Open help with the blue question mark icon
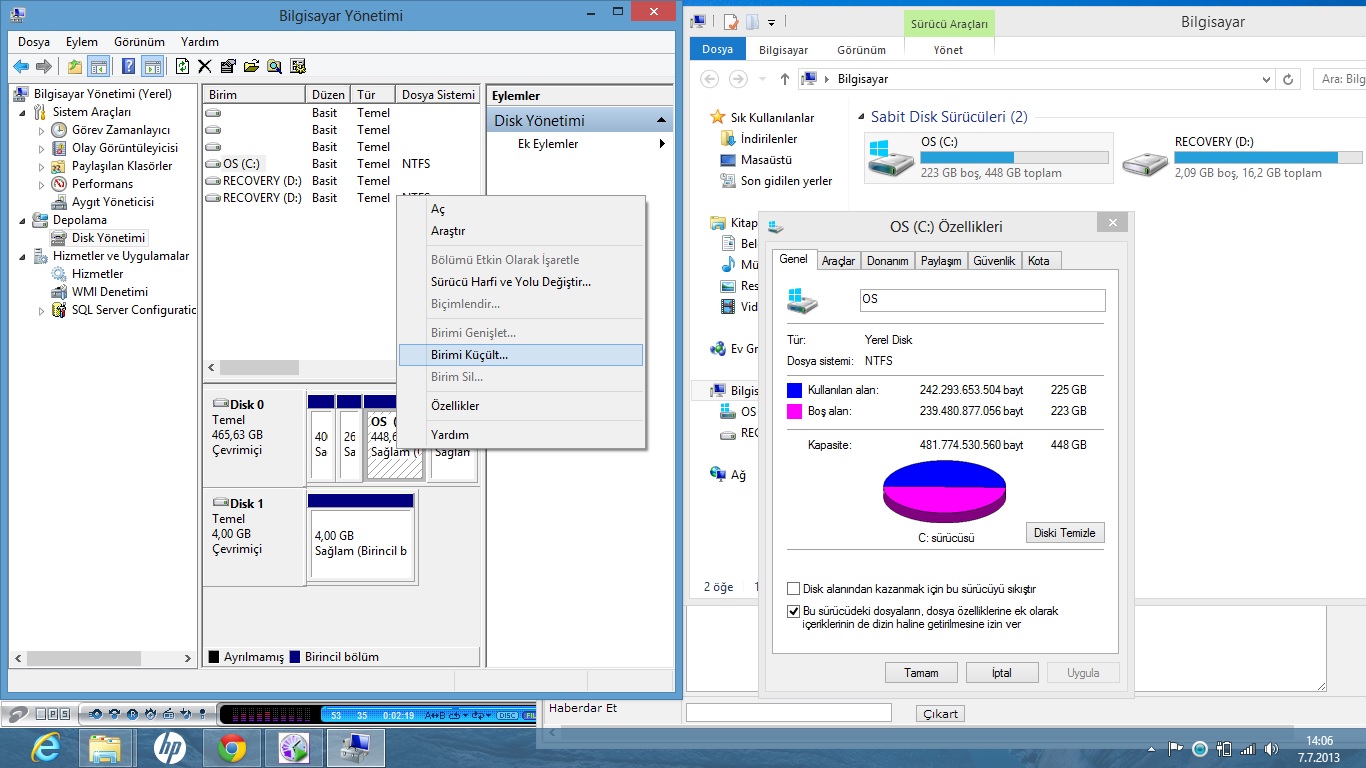The width and height of the screenshot is (1366, 768). point(129,66)
